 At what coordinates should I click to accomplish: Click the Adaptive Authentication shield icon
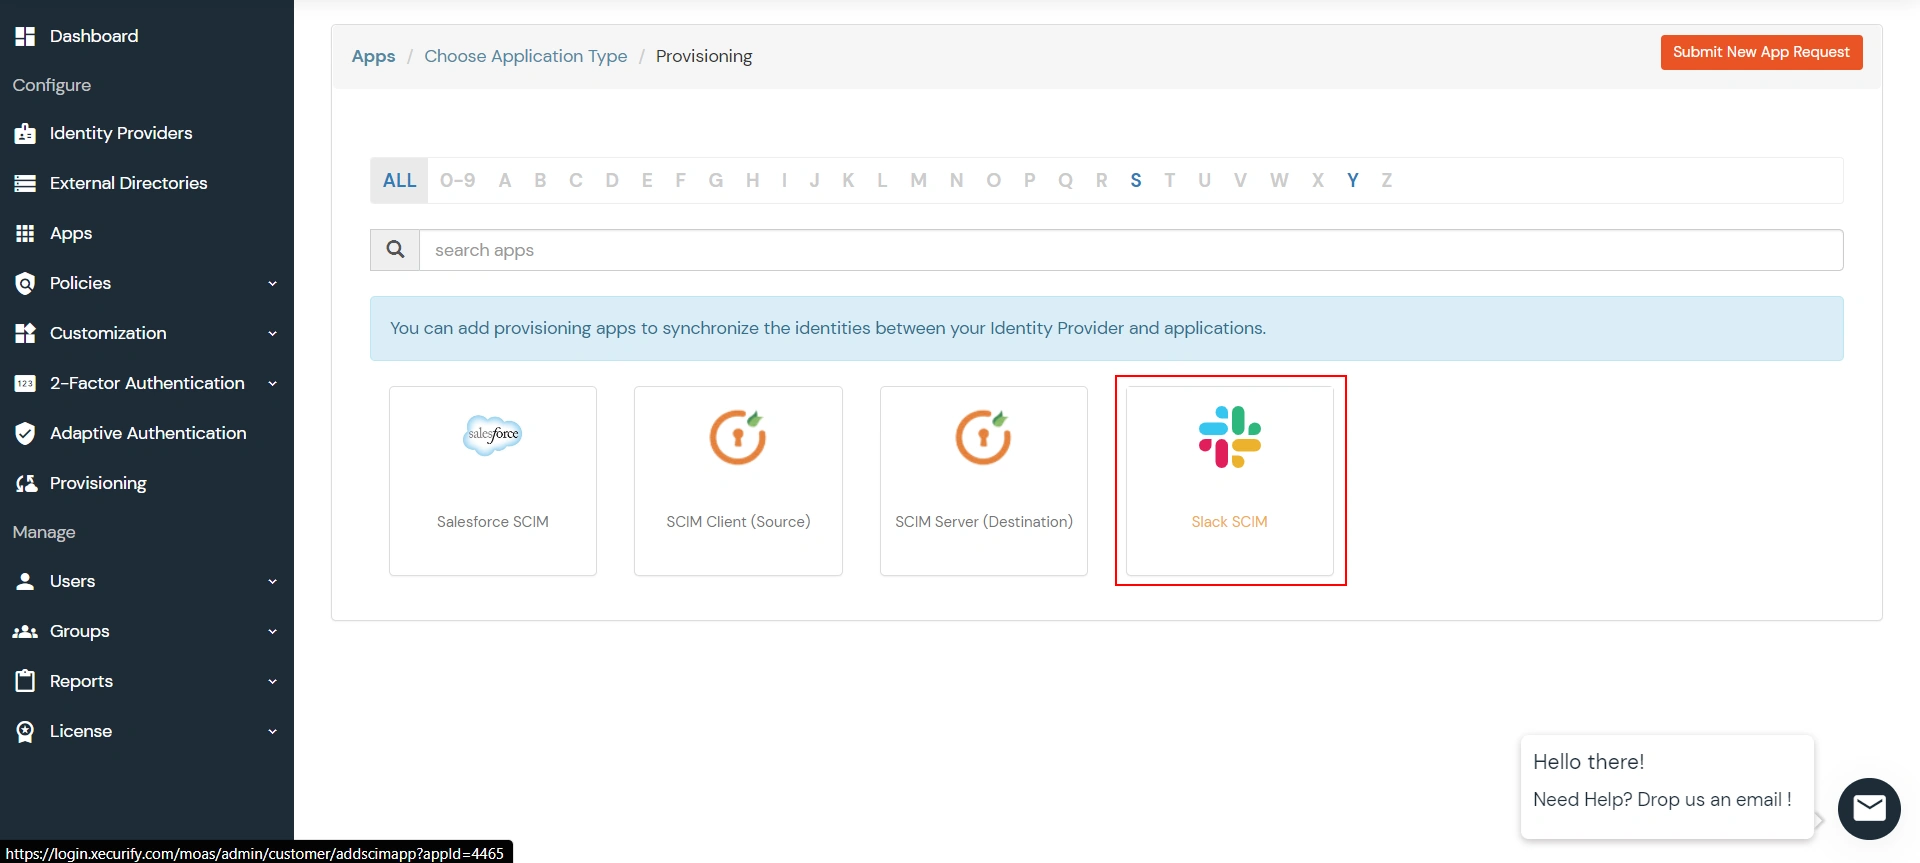25,433
